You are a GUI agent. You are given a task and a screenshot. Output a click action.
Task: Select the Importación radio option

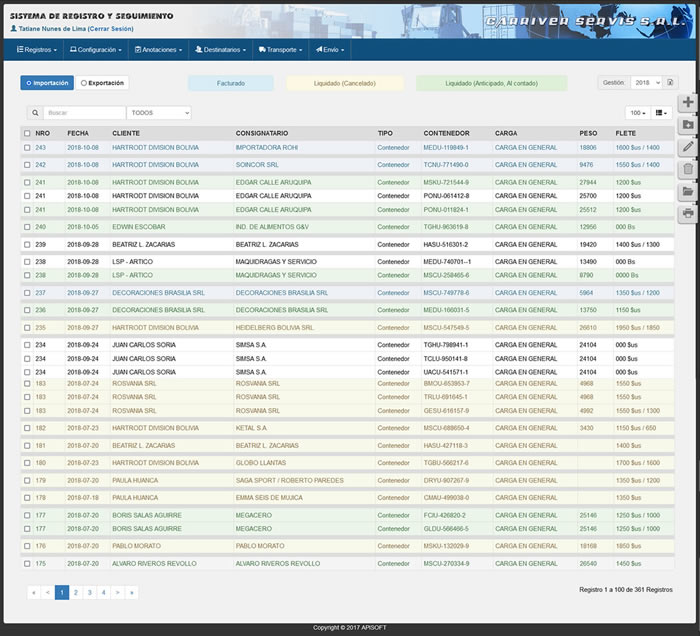pos(47,83)
